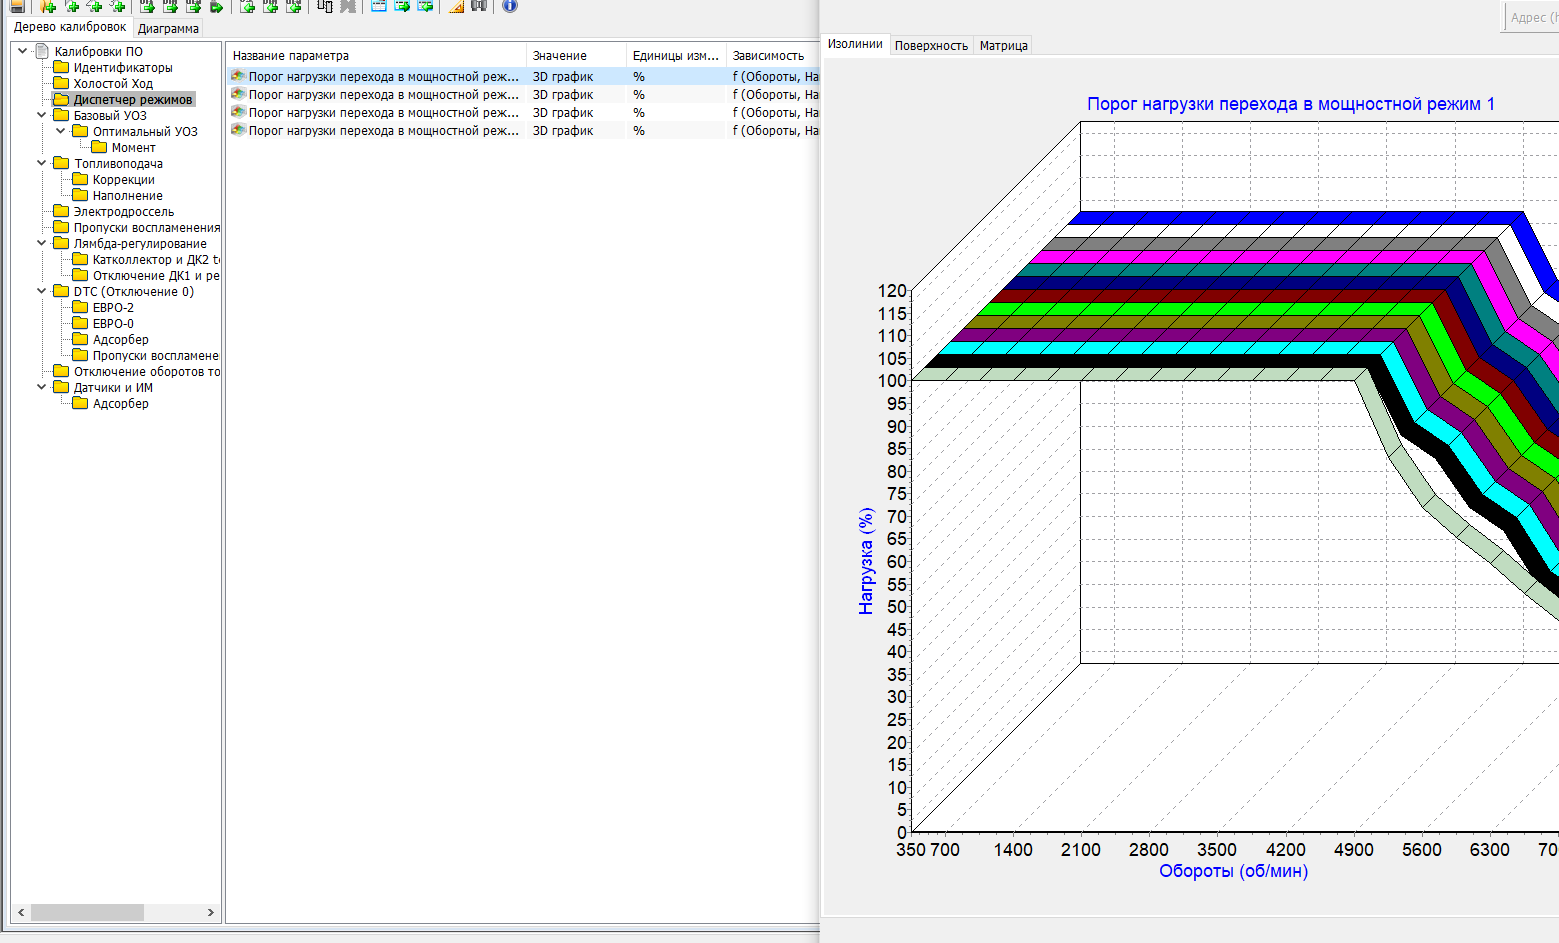Collapse the DTC (Отключение 0) node

click(x=42, y=292)
